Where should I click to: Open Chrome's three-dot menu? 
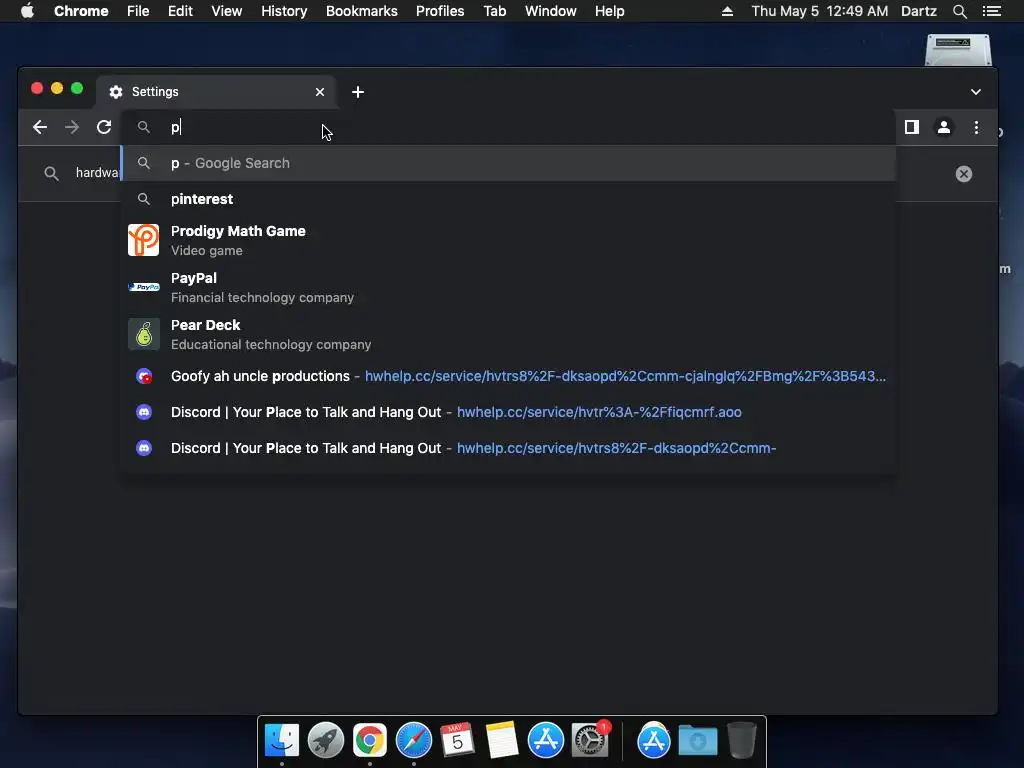point(976,127)
